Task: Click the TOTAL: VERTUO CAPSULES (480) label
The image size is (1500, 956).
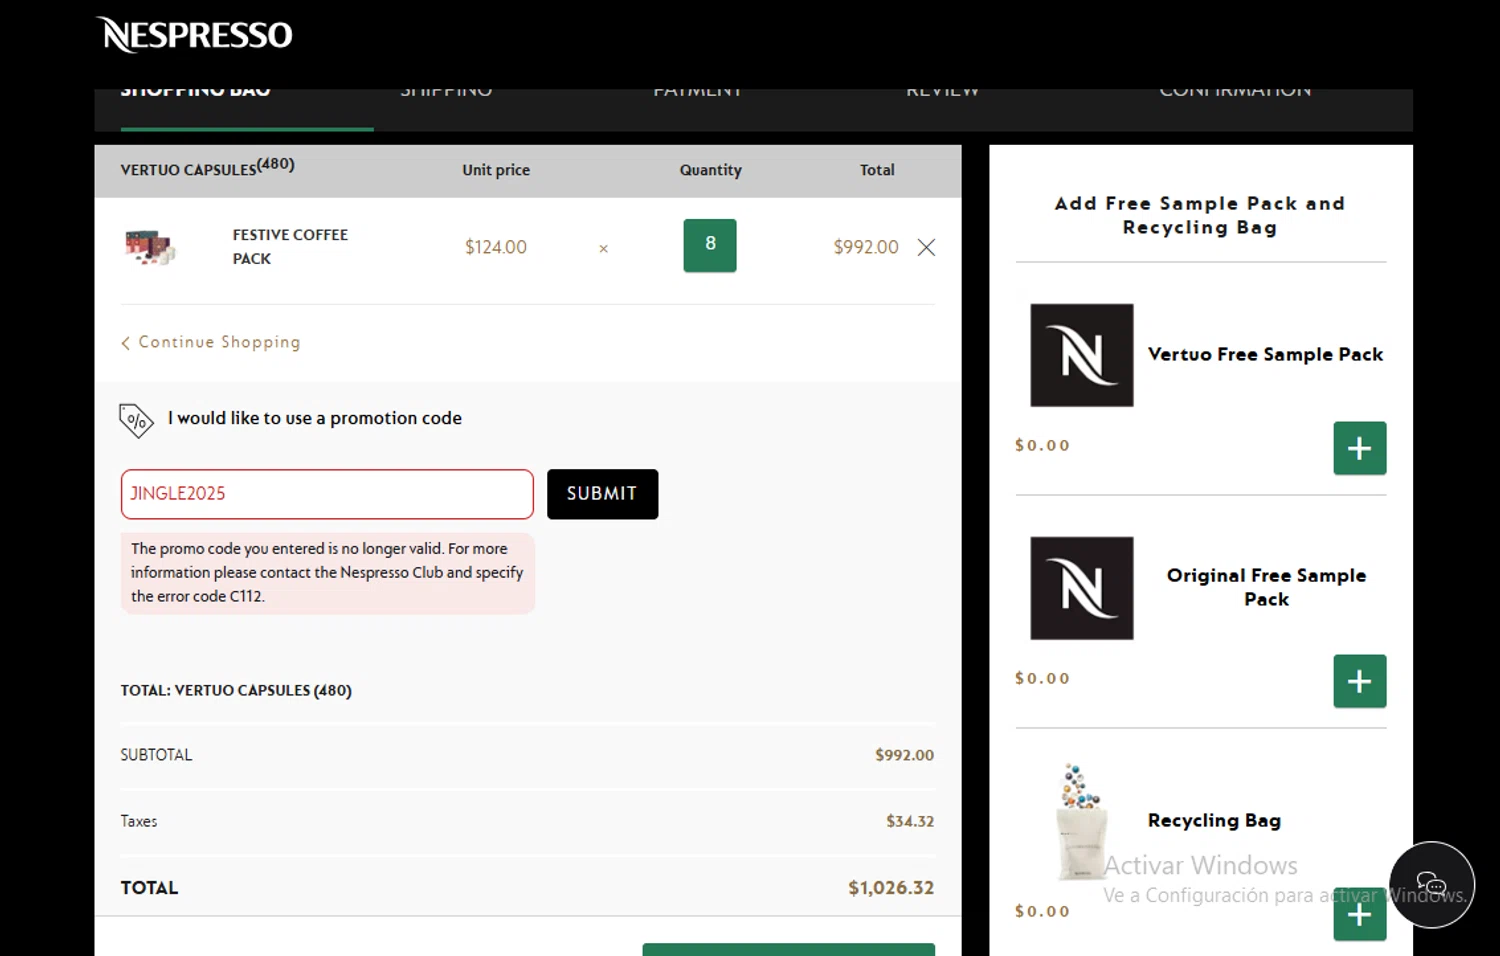Action: [236, 690]
